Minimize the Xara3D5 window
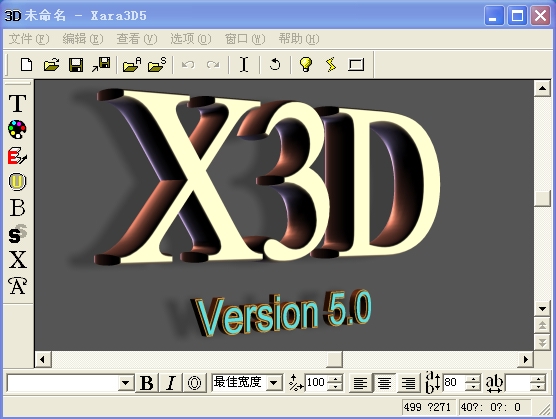Viewport: 556px width, 419px height. (x=494, y=16)
